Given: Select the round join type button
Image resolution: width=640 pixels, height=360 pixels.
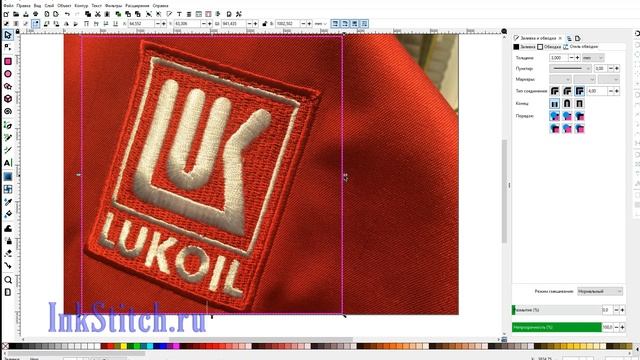Looking at the screenshot, I should (x=567, y=91).
